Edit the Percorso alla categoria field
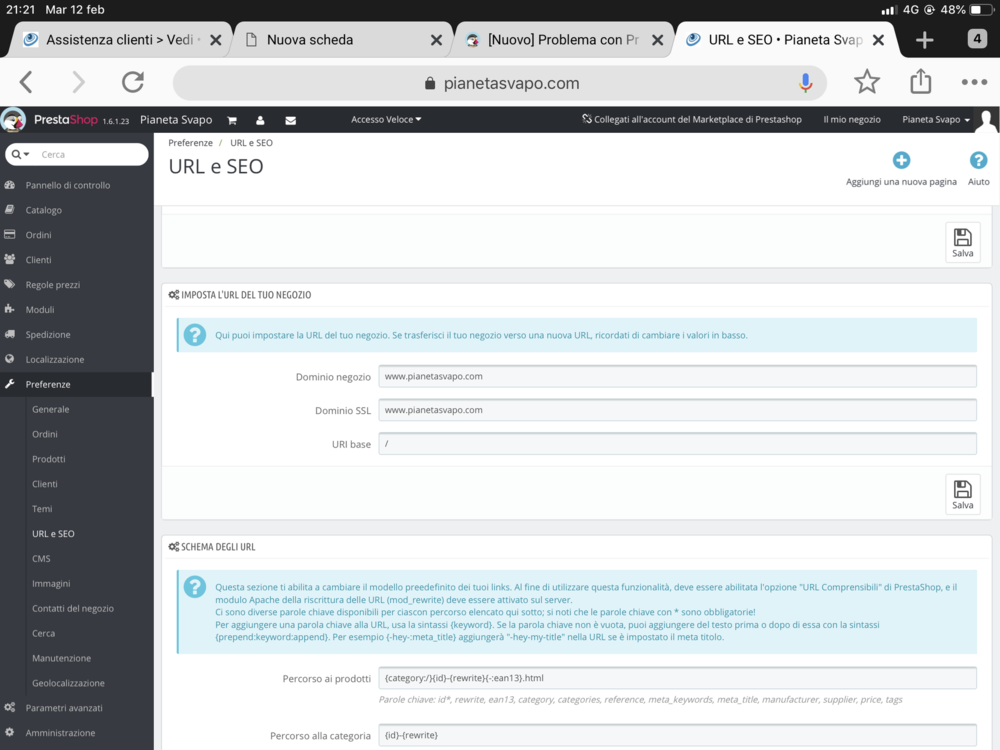The width and height of the screenshot is (1000, 750). tap(677, 735)
